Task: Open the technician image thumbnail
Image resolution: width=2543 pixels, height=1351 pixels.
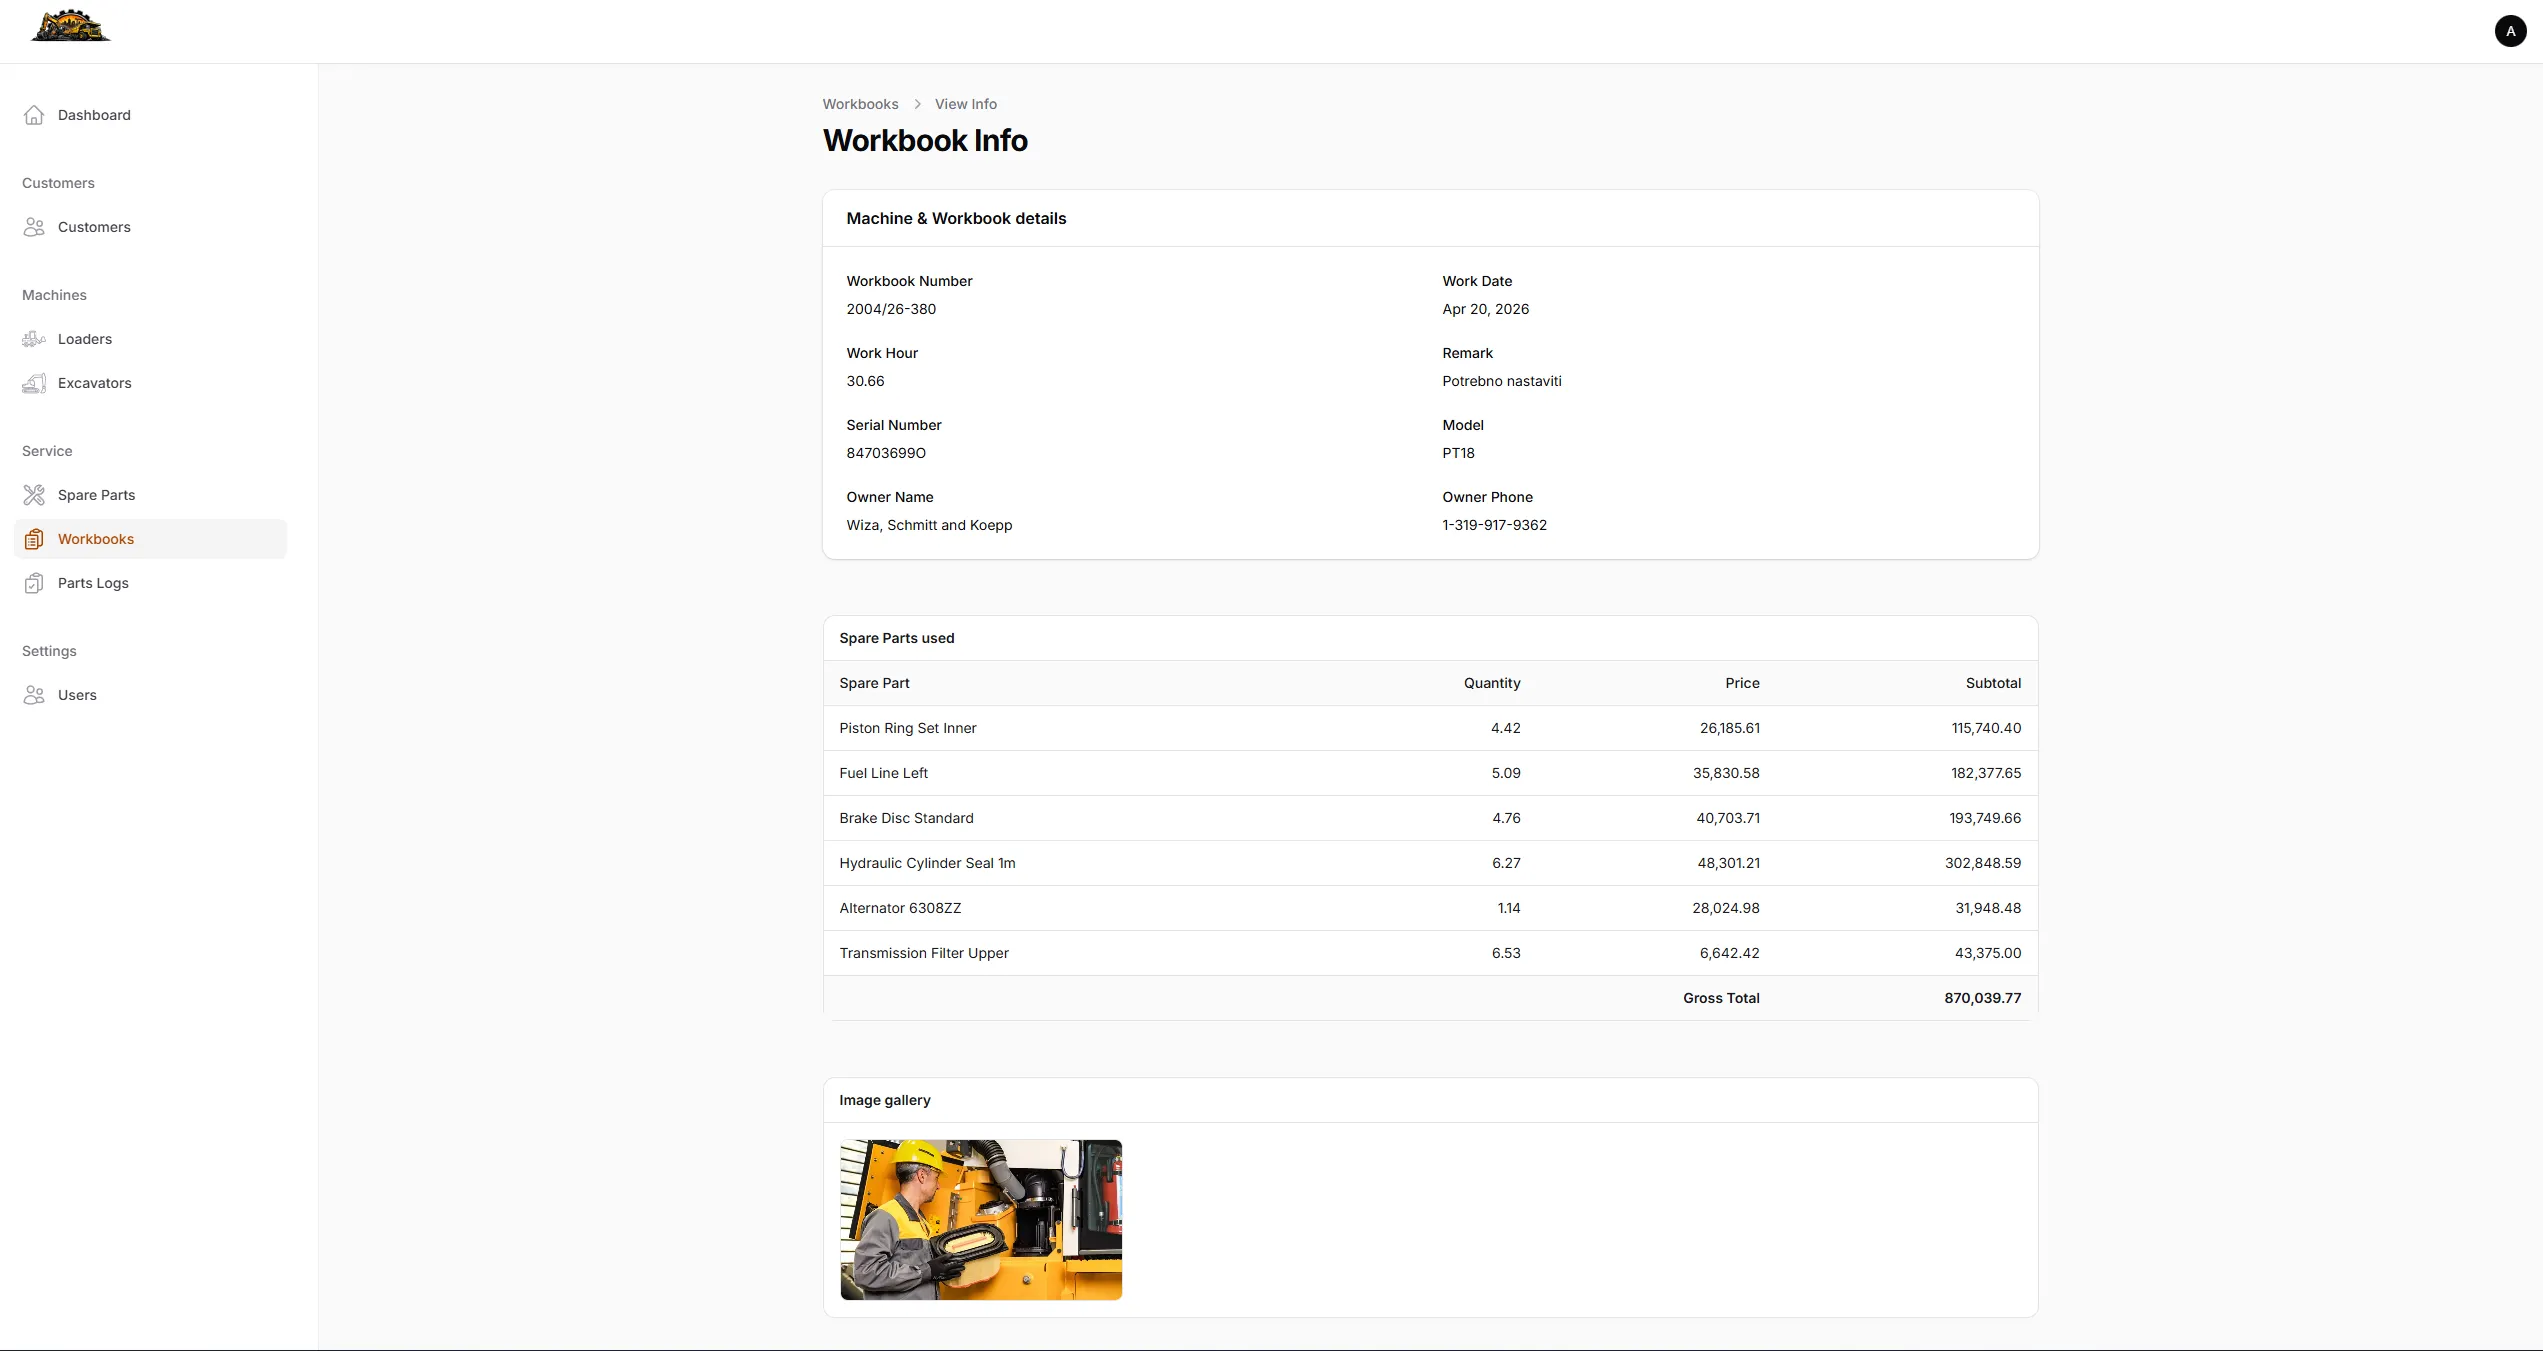Action: point(981,1220)
